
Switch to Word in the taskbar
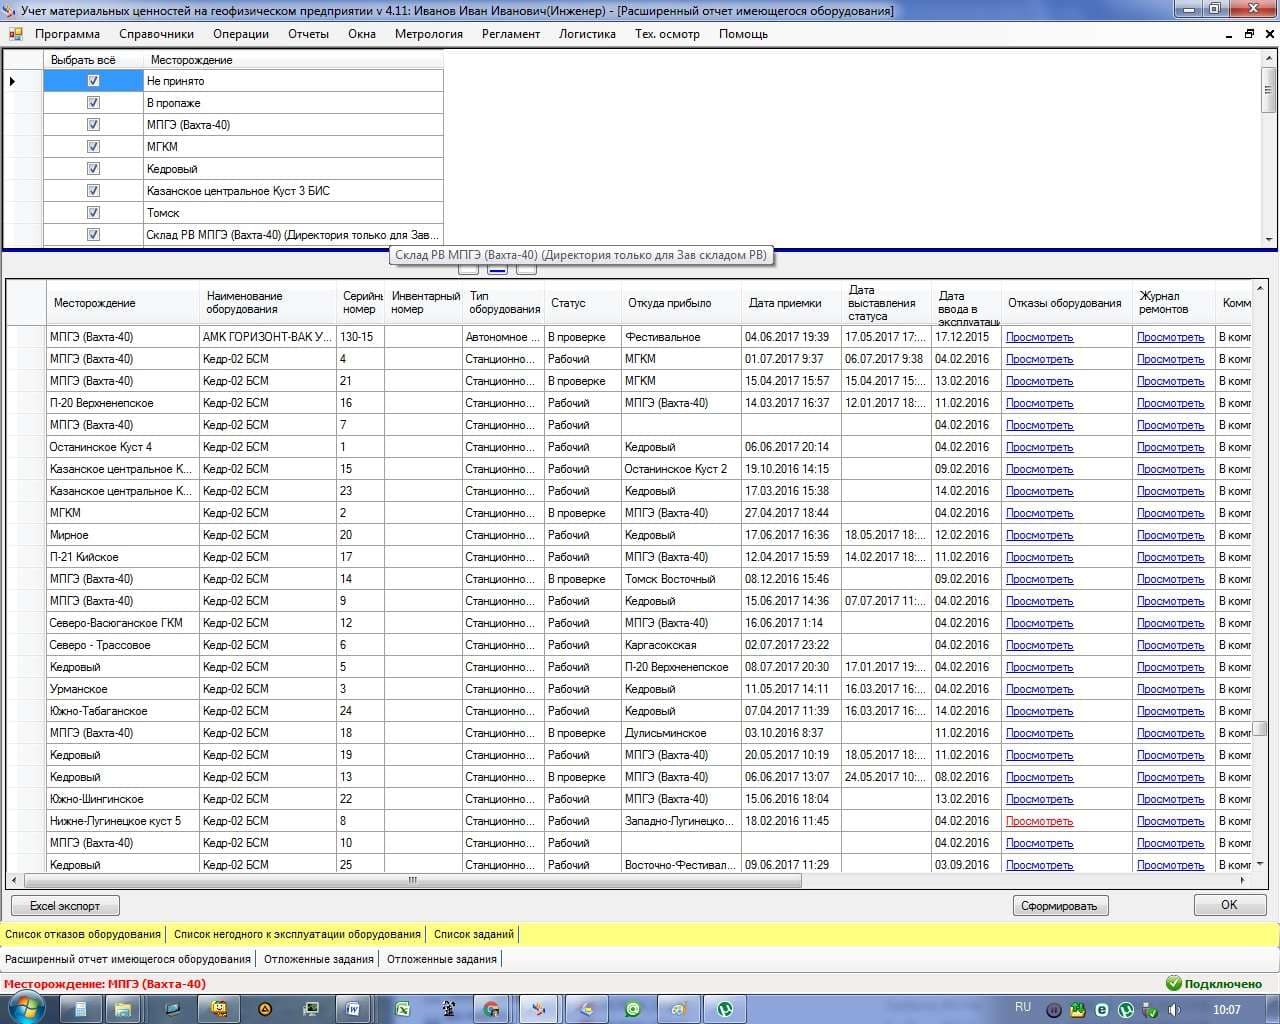(354, 1009)
